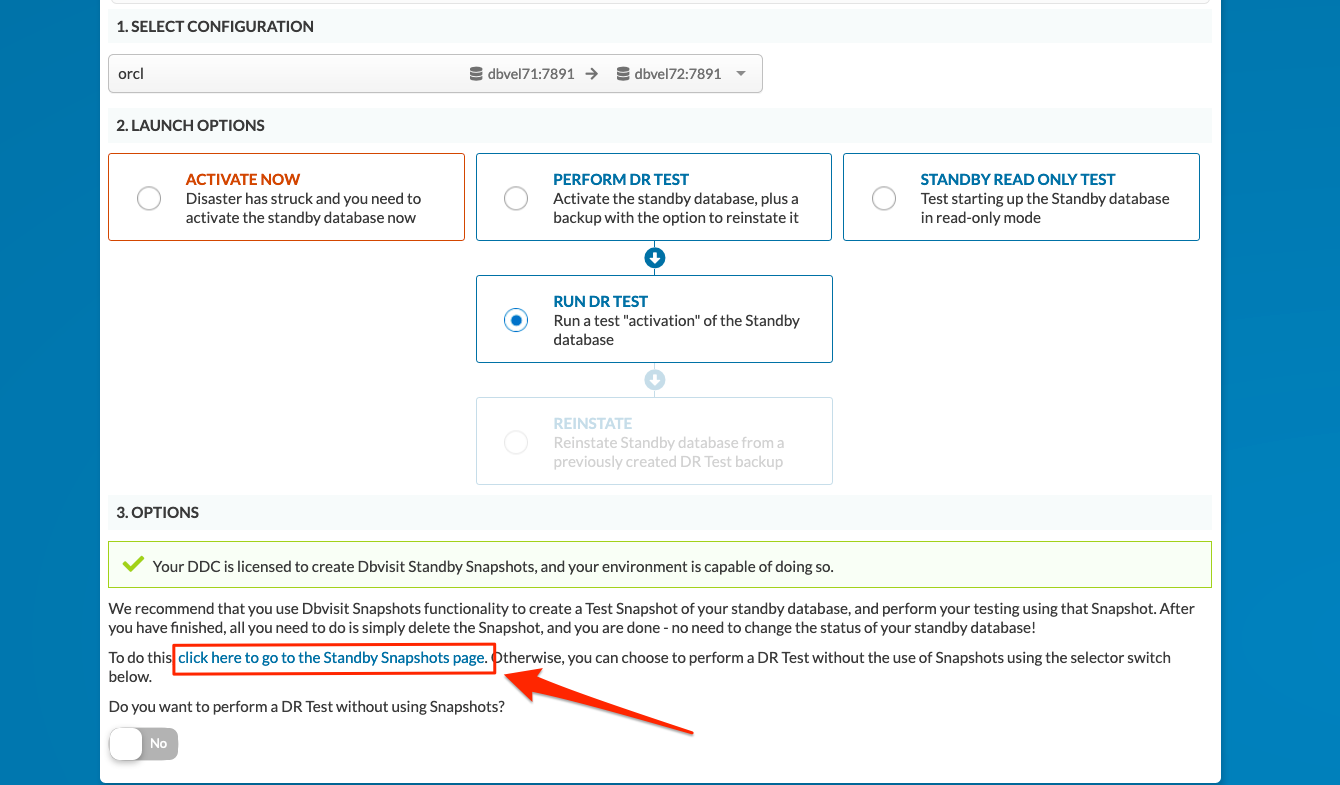This screenshot has width=1340, height=785.
Task: Click the dbvel72:7891 host text
Action: 678,74
